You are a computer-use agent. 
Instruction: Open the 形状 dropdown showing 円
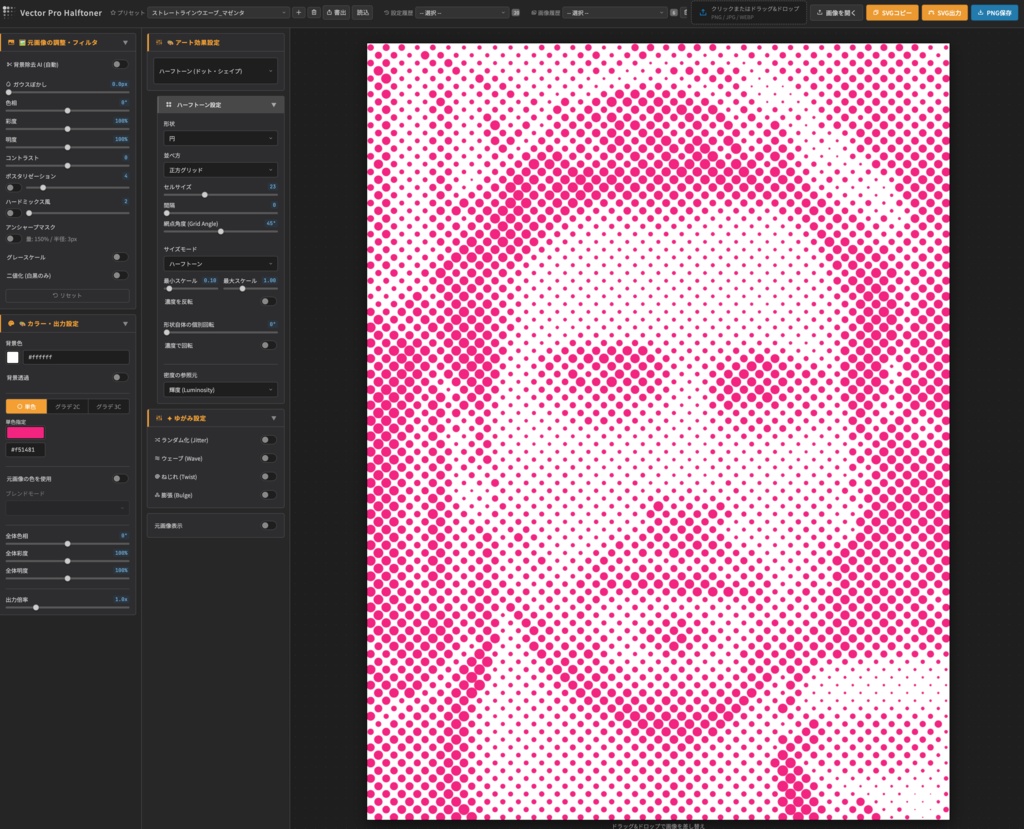coord(220,138)
